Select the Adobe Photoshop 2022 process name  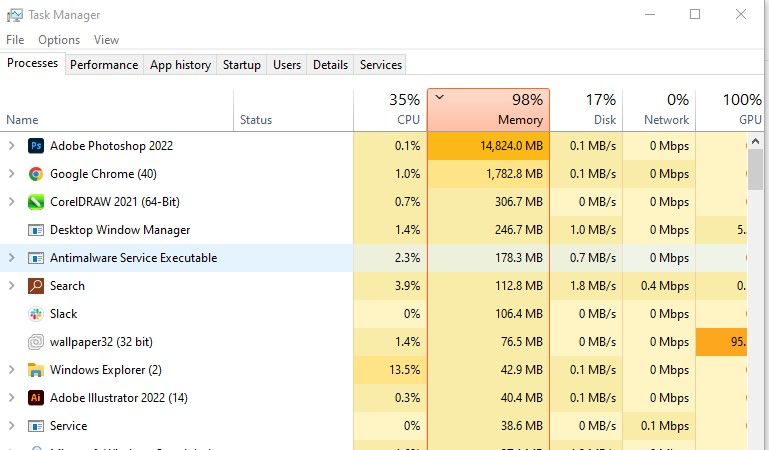click(x=111, y=146)
